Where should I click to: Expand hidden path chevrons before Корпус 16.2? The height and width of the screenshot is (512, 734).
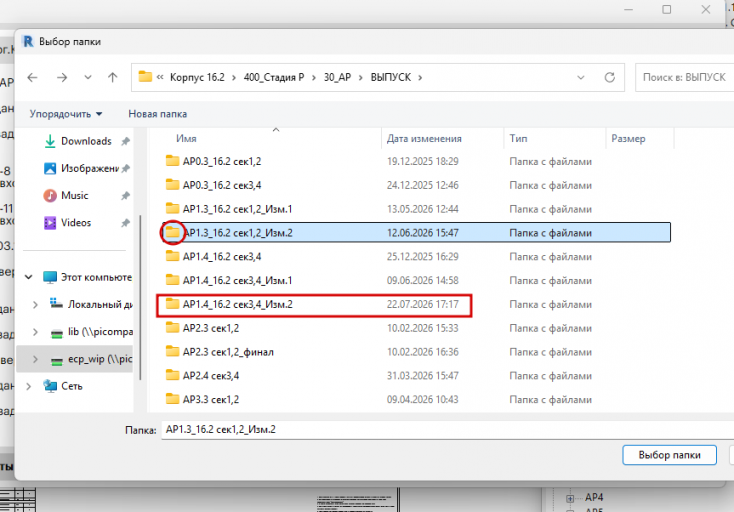point(160,77)
